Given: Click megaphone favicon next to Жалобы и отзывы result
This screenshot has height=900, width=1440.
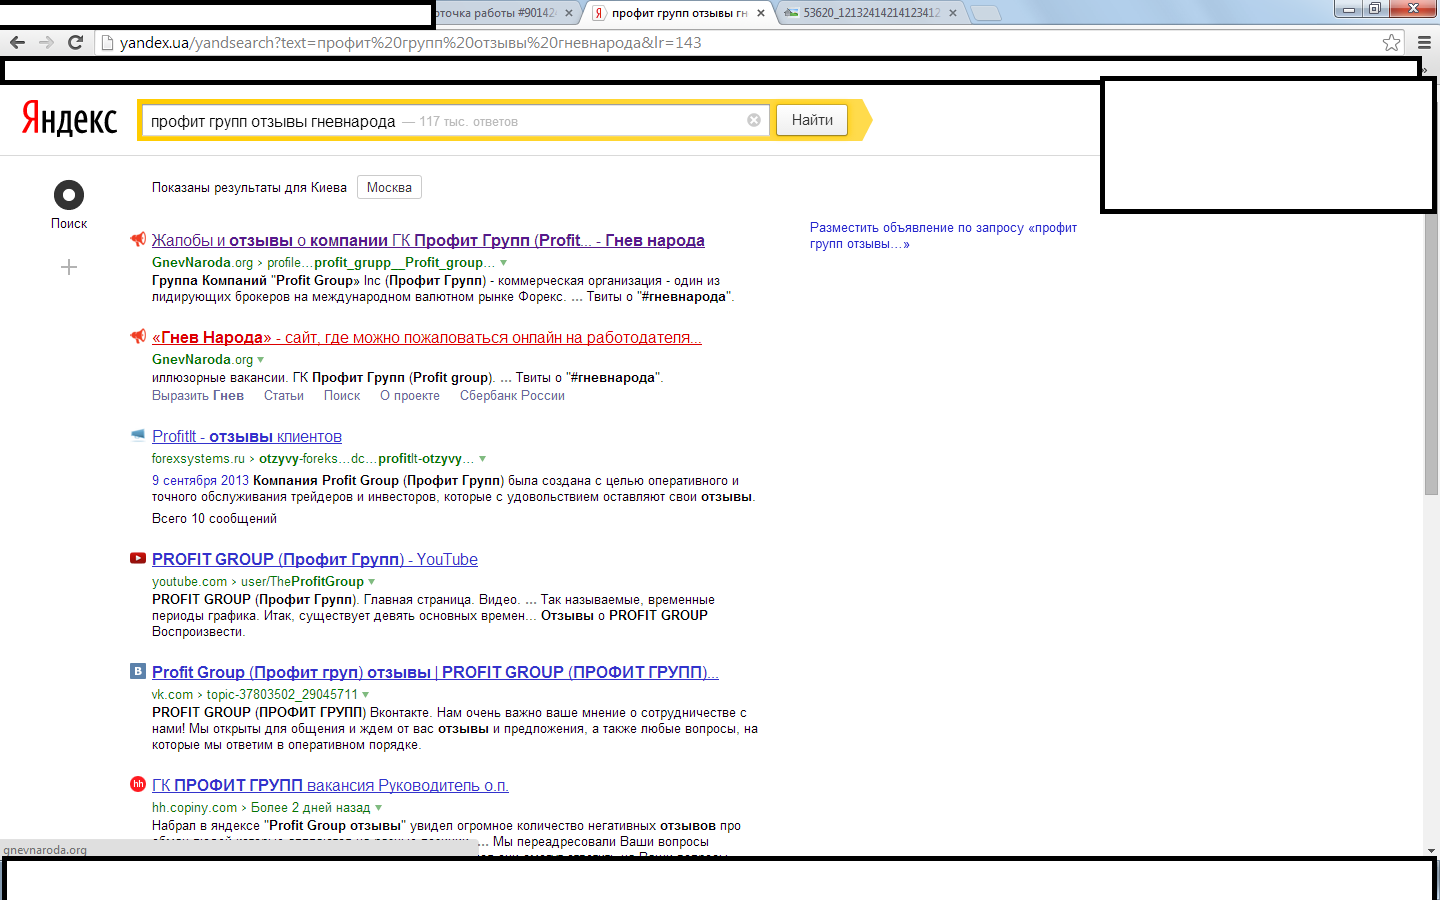Looking at the screenshot, I should click(138, 239).
